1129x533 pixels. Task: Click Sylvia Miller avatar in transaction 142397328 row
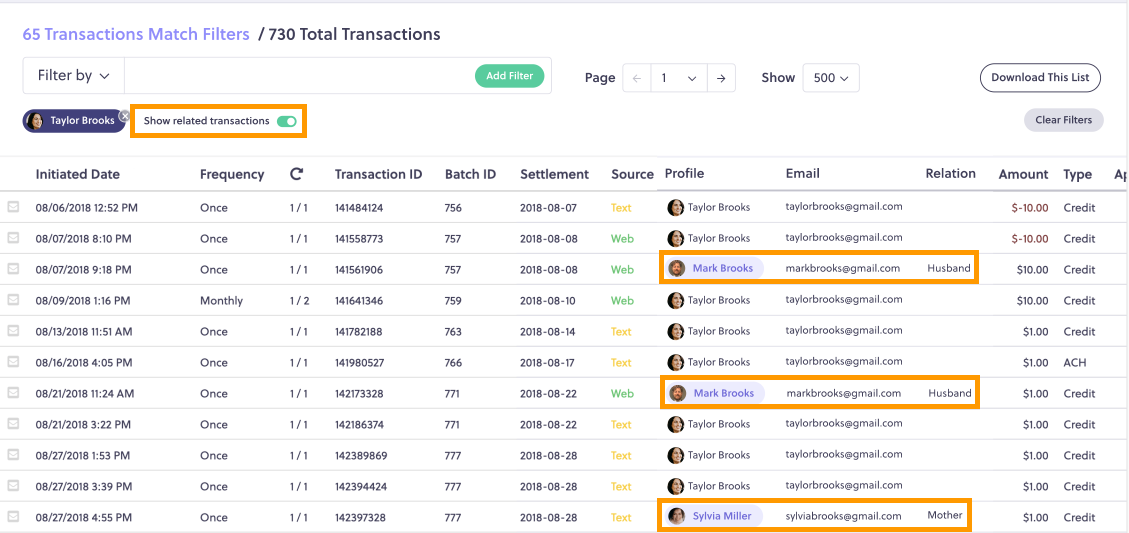pyautogui.click(x=676, y=516)
